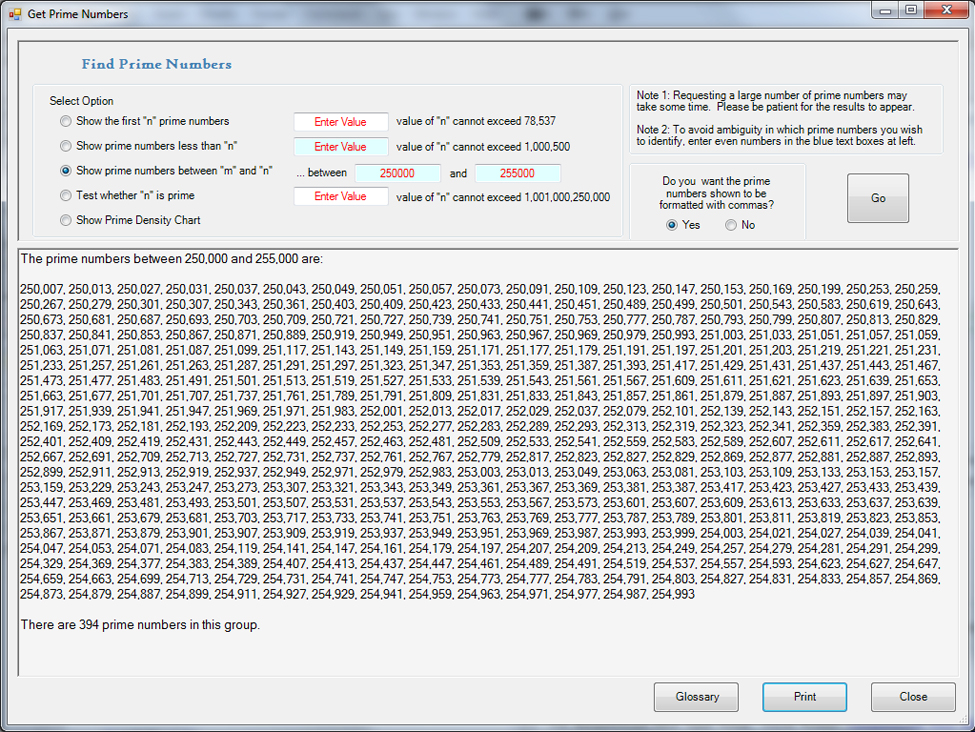Viewport: 975px width, 732px height.
Task: Click the first-n primes value field
Action: coord(341,122)
